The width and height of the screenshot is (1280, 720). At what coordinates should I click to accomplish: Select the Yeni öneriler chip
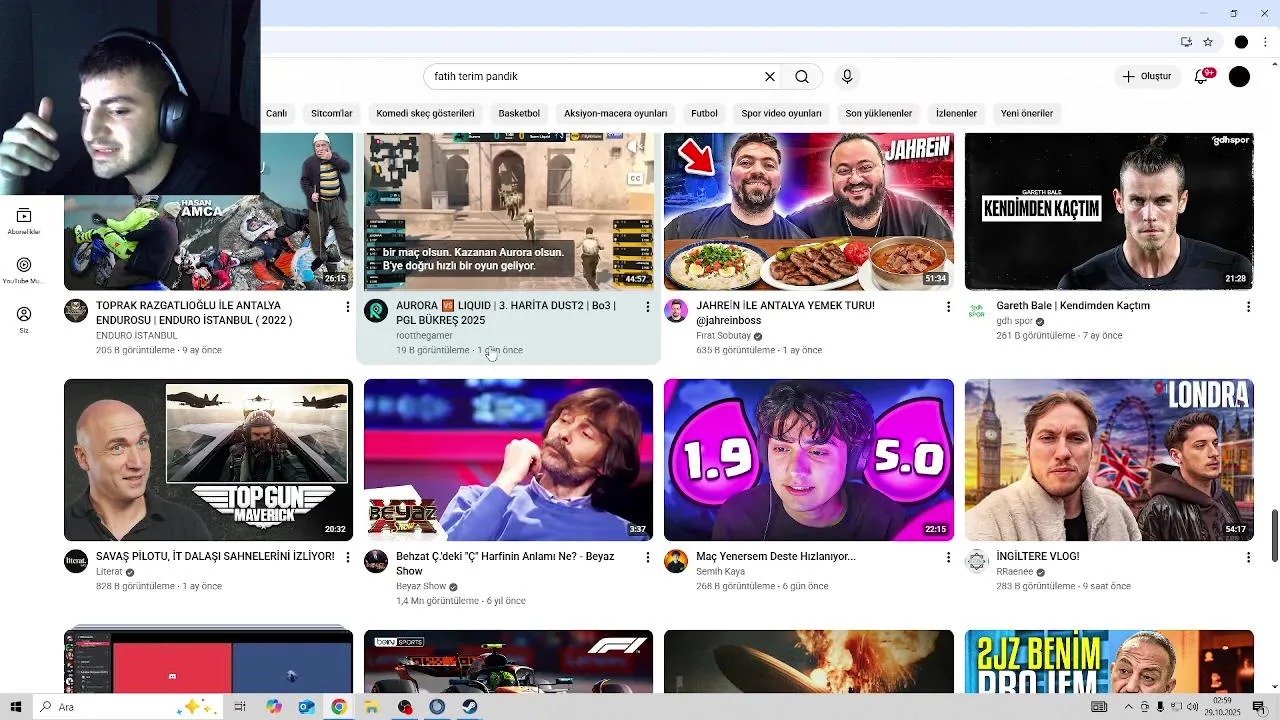click(1027, 113)
